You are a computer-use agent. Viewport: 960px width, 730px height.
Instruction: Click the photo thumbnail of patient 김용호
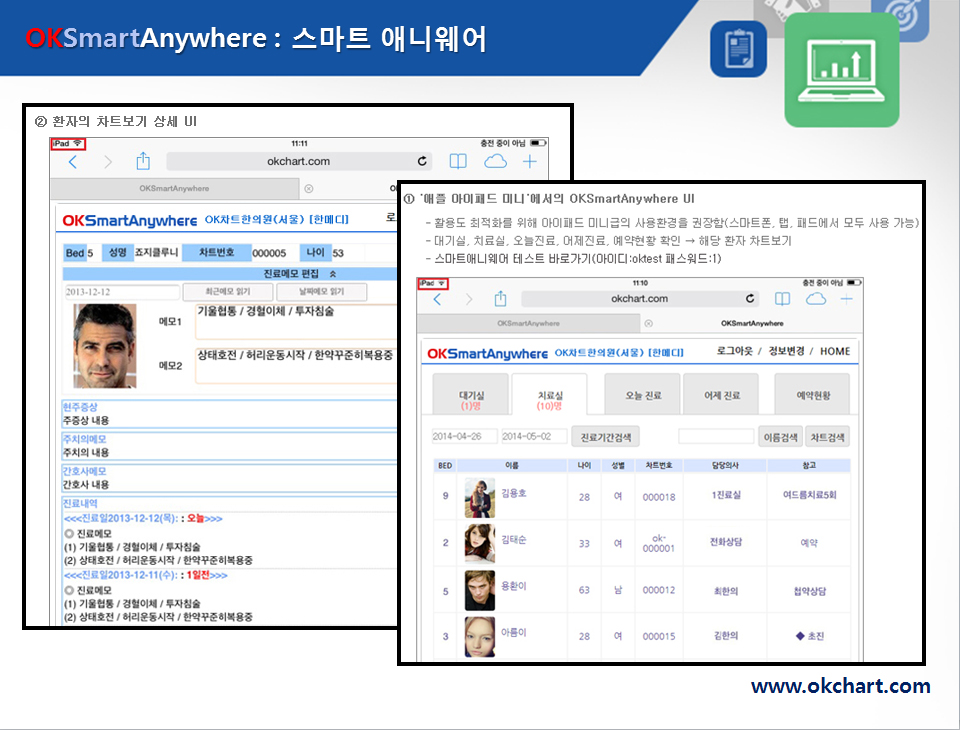(479, 498)
